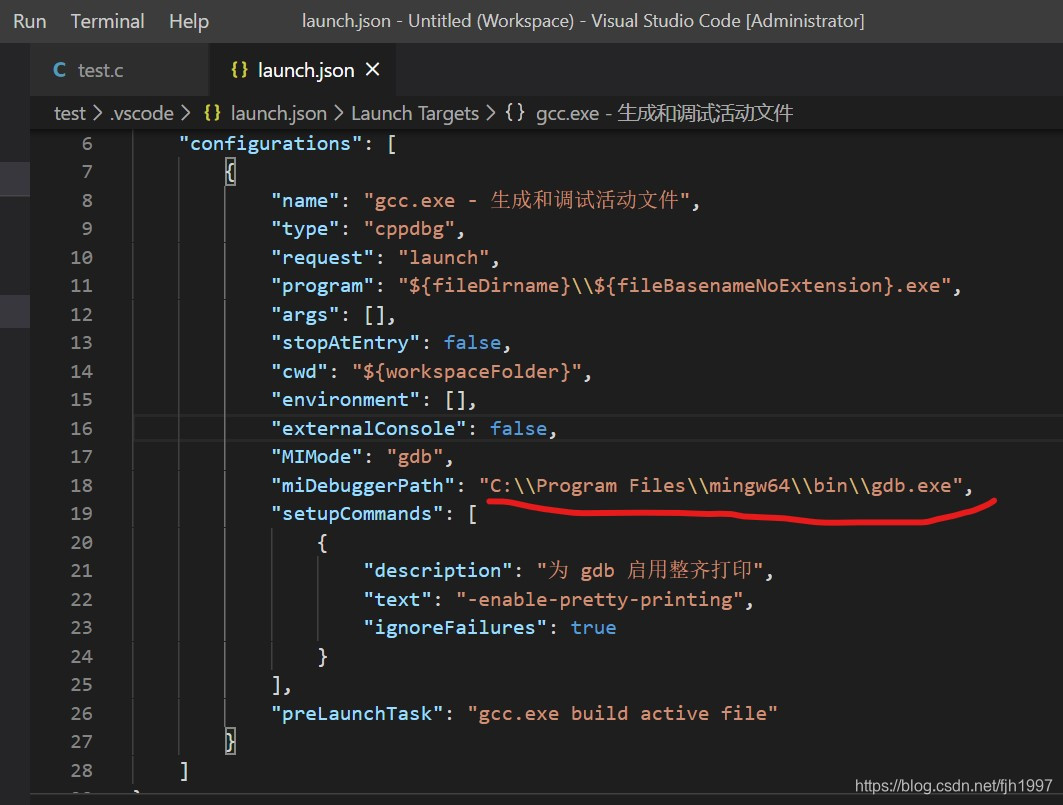Screen dimensions: 1063x805
Task: Click the gdb.exe path string value
Action: point(721,486)
